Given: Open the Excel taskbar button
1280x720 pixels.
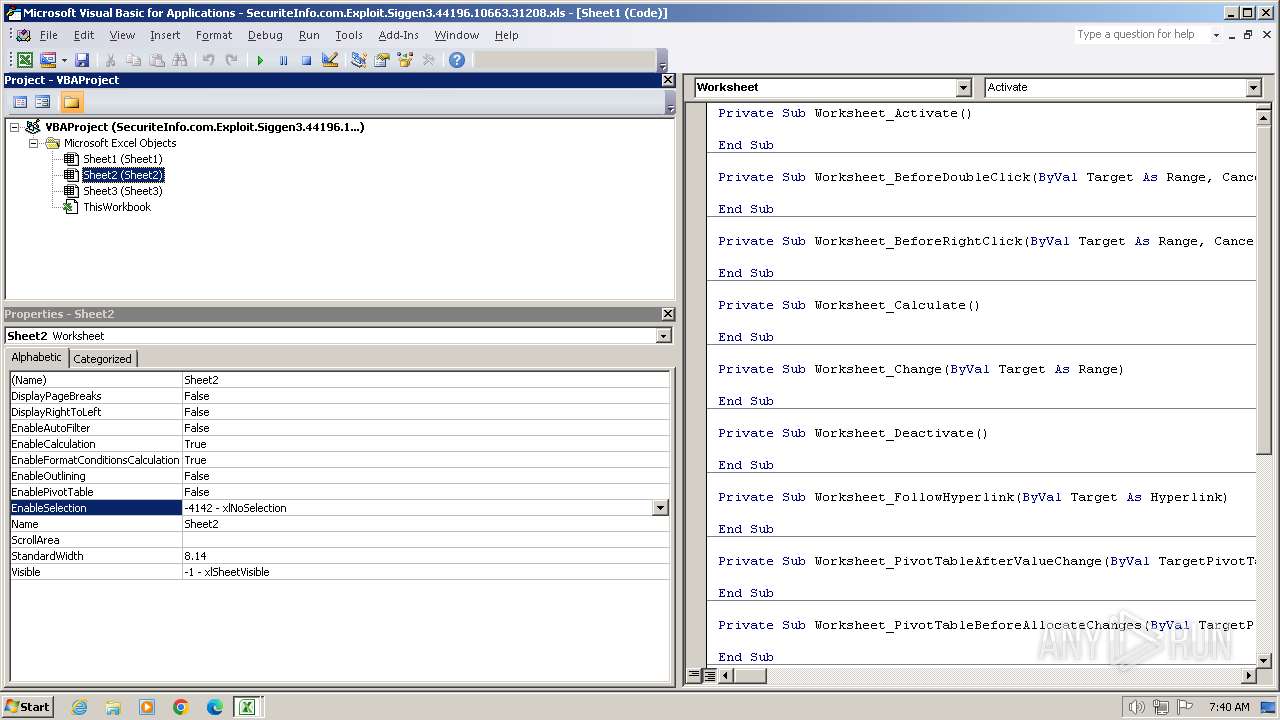Looking at the screenshot, I should pos(246,707).
